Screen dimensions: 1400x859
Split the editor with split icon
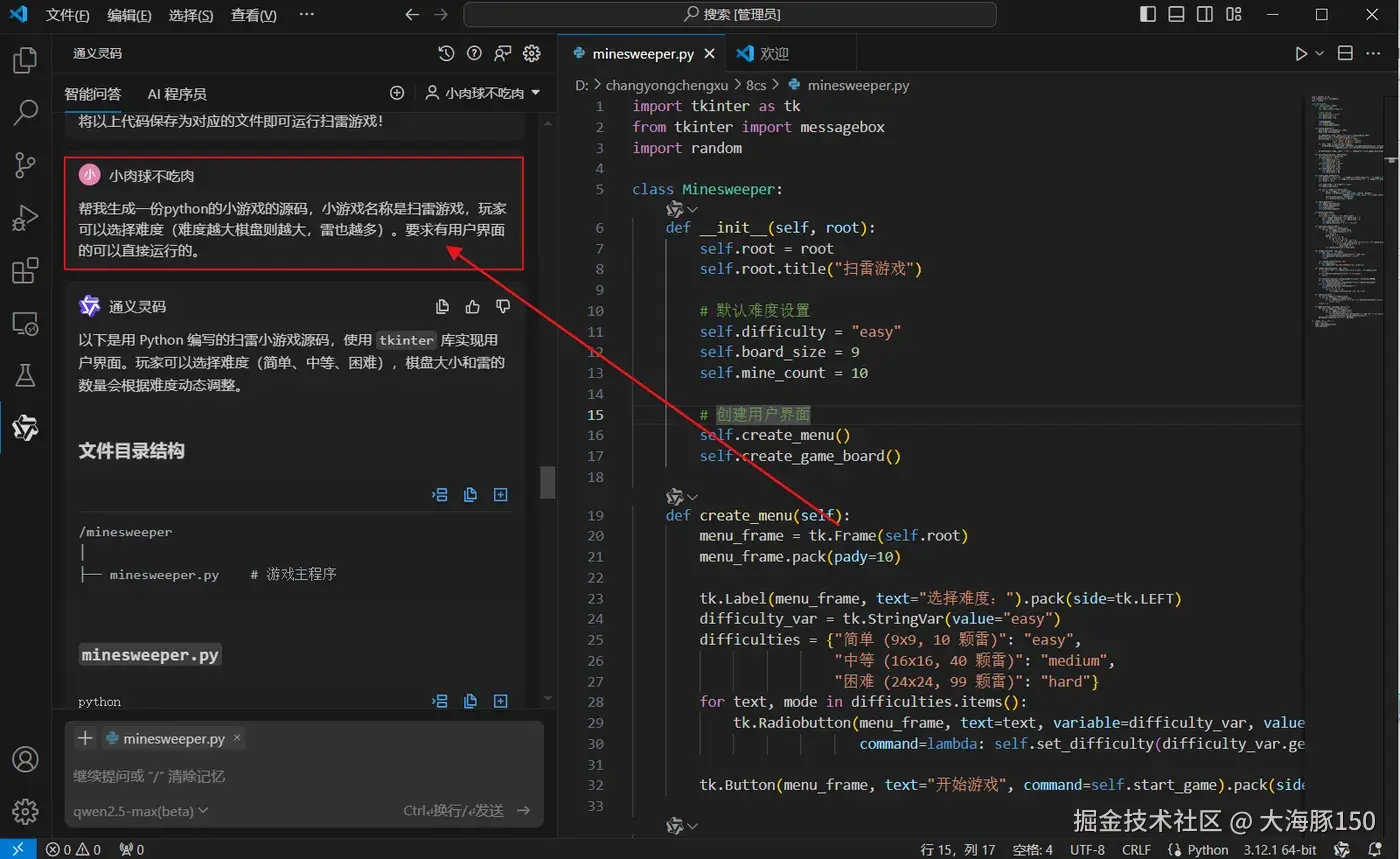[x=1345, y=53]
